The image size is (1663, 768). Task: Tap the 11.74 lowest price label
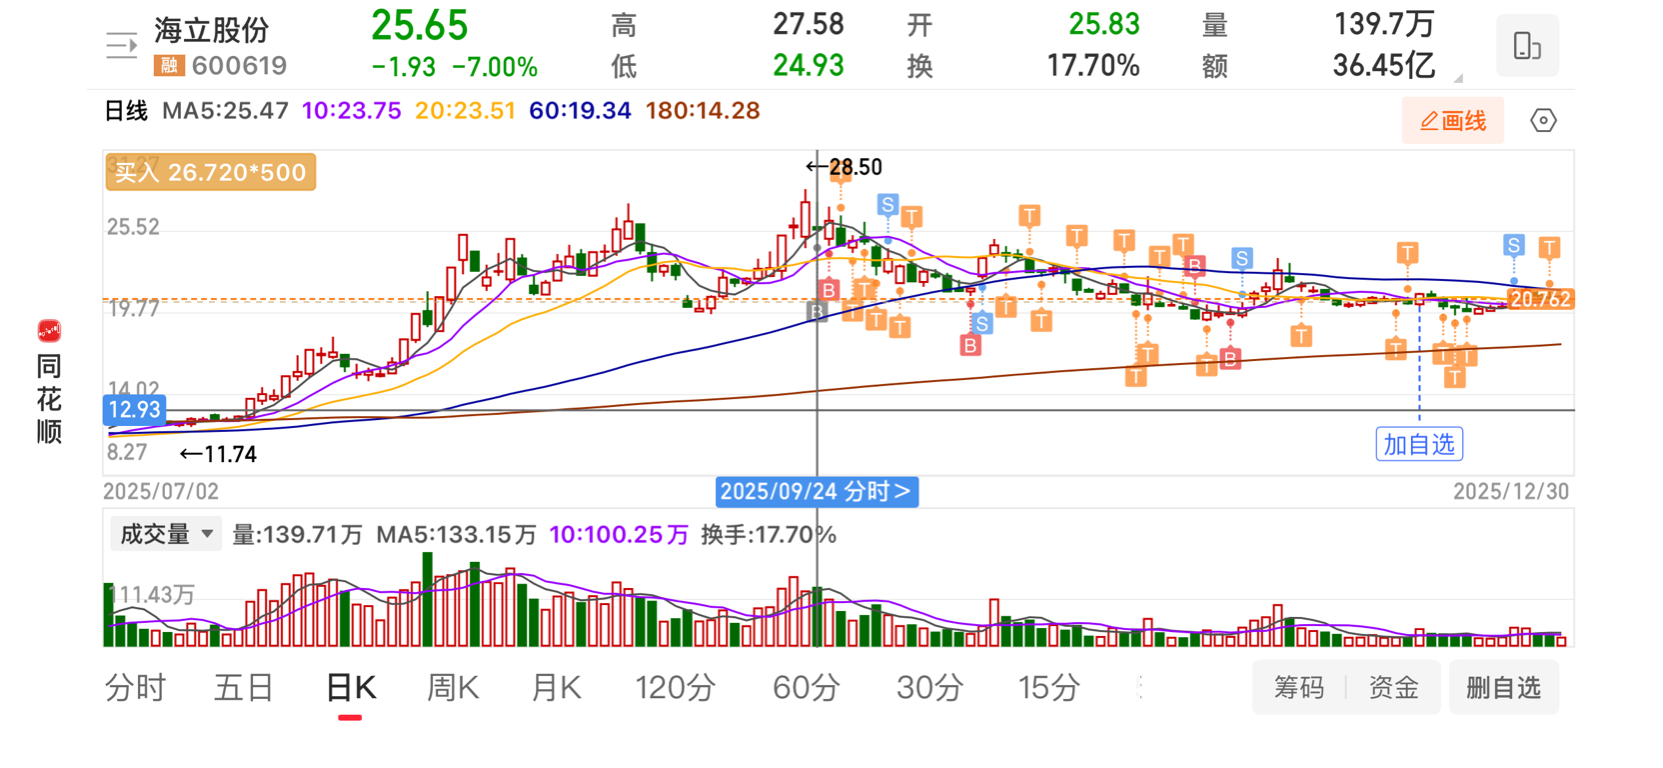230,455
